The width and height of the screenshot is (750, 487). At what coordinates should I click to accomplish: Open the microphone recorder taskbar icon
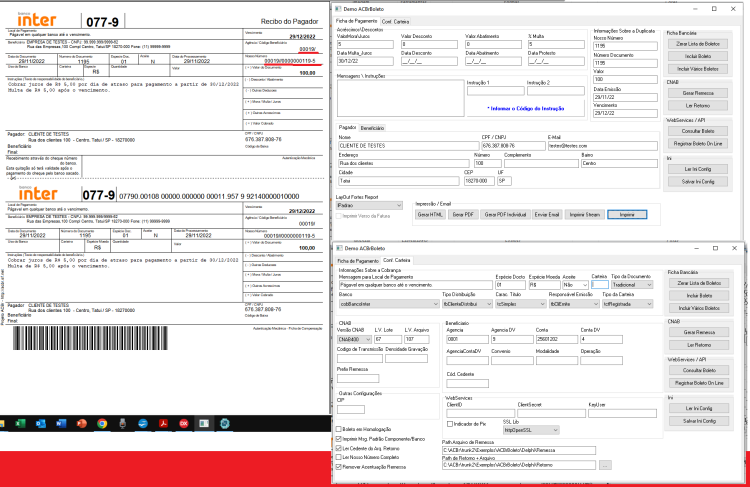click(122, 423)
